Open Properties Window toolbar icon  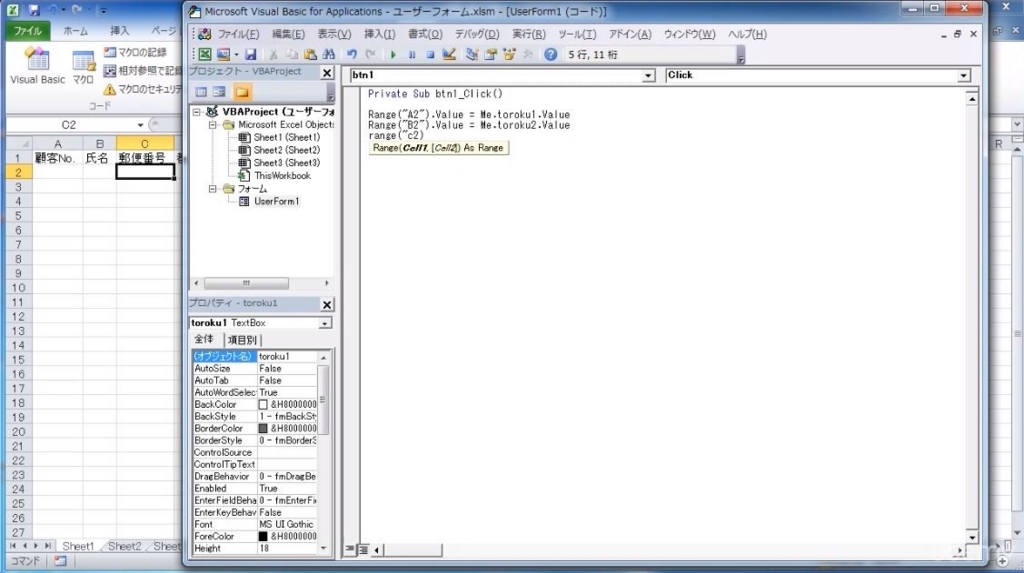point(490,54)
